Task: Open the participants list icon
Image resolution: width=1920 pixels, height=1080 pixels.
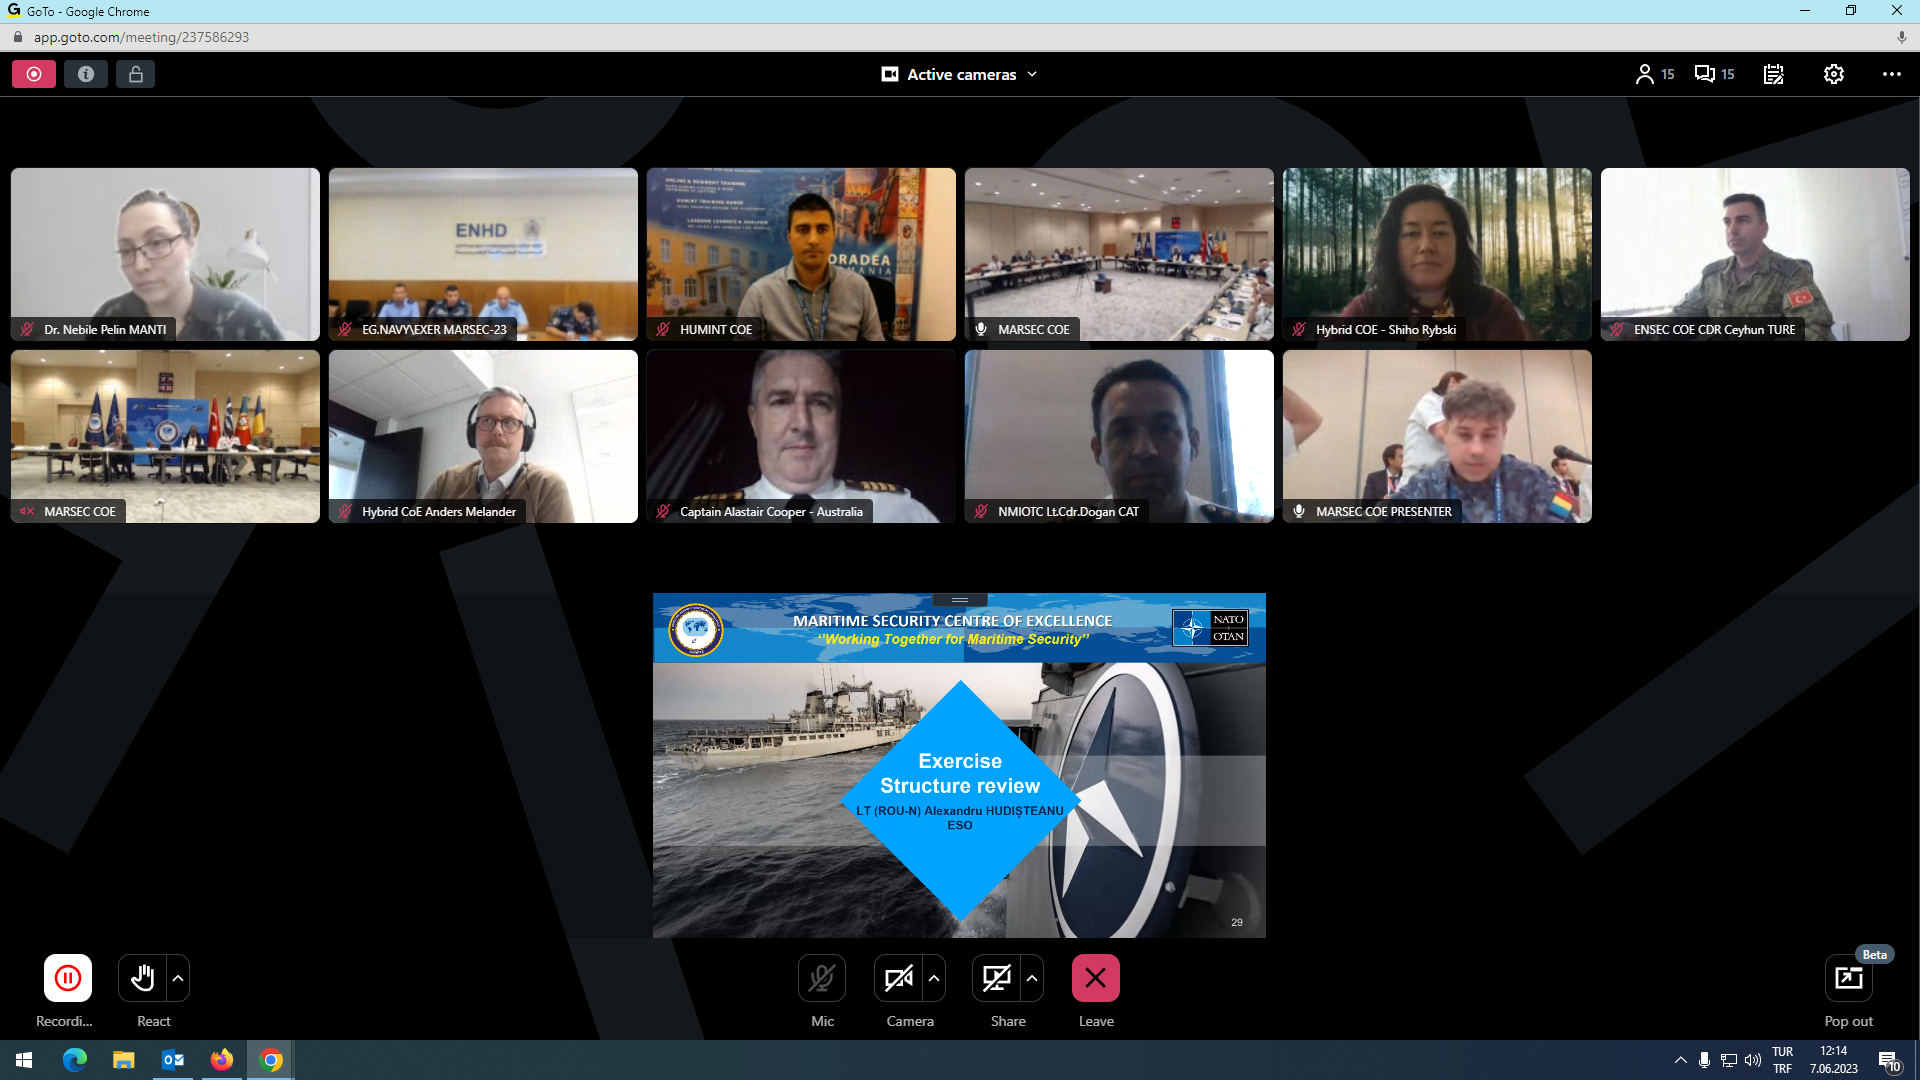Action: point(1654,74)
